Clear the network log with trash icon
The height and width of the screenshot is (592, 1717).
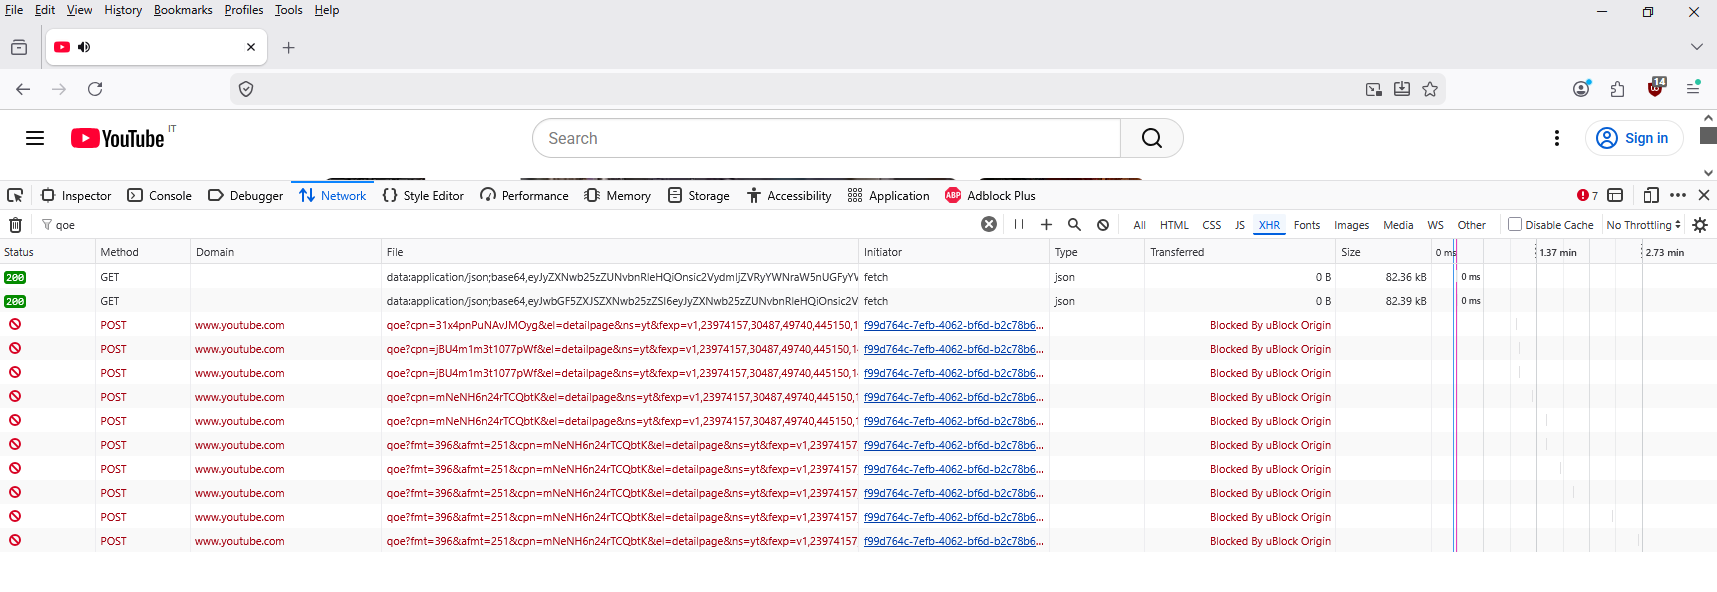click(x=15, y=225)
